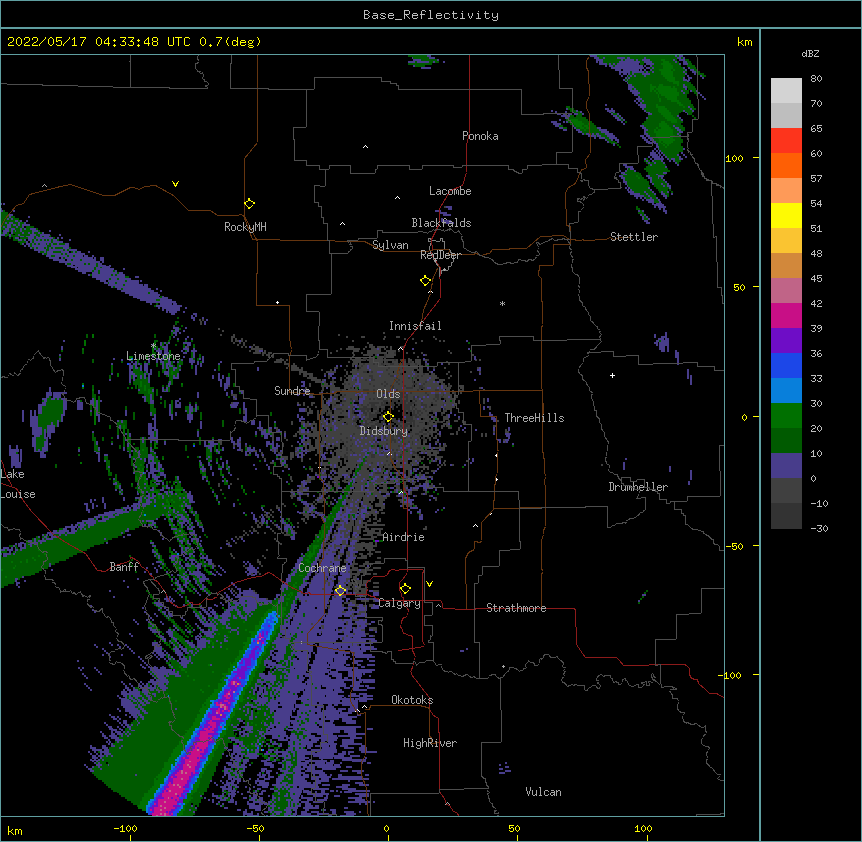Select the Limestone label

[153, 356]
